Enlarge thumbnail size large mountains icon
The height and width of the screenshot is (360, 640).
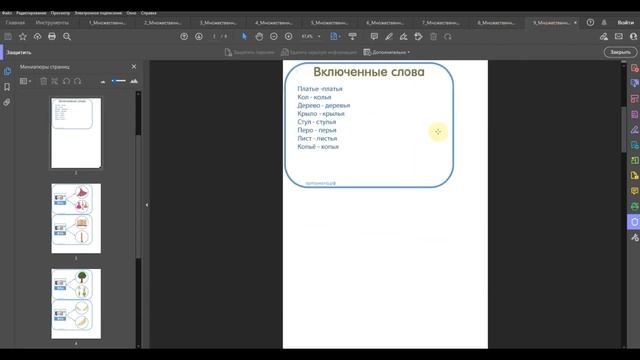pyautogui.click(x=134, y=81)
